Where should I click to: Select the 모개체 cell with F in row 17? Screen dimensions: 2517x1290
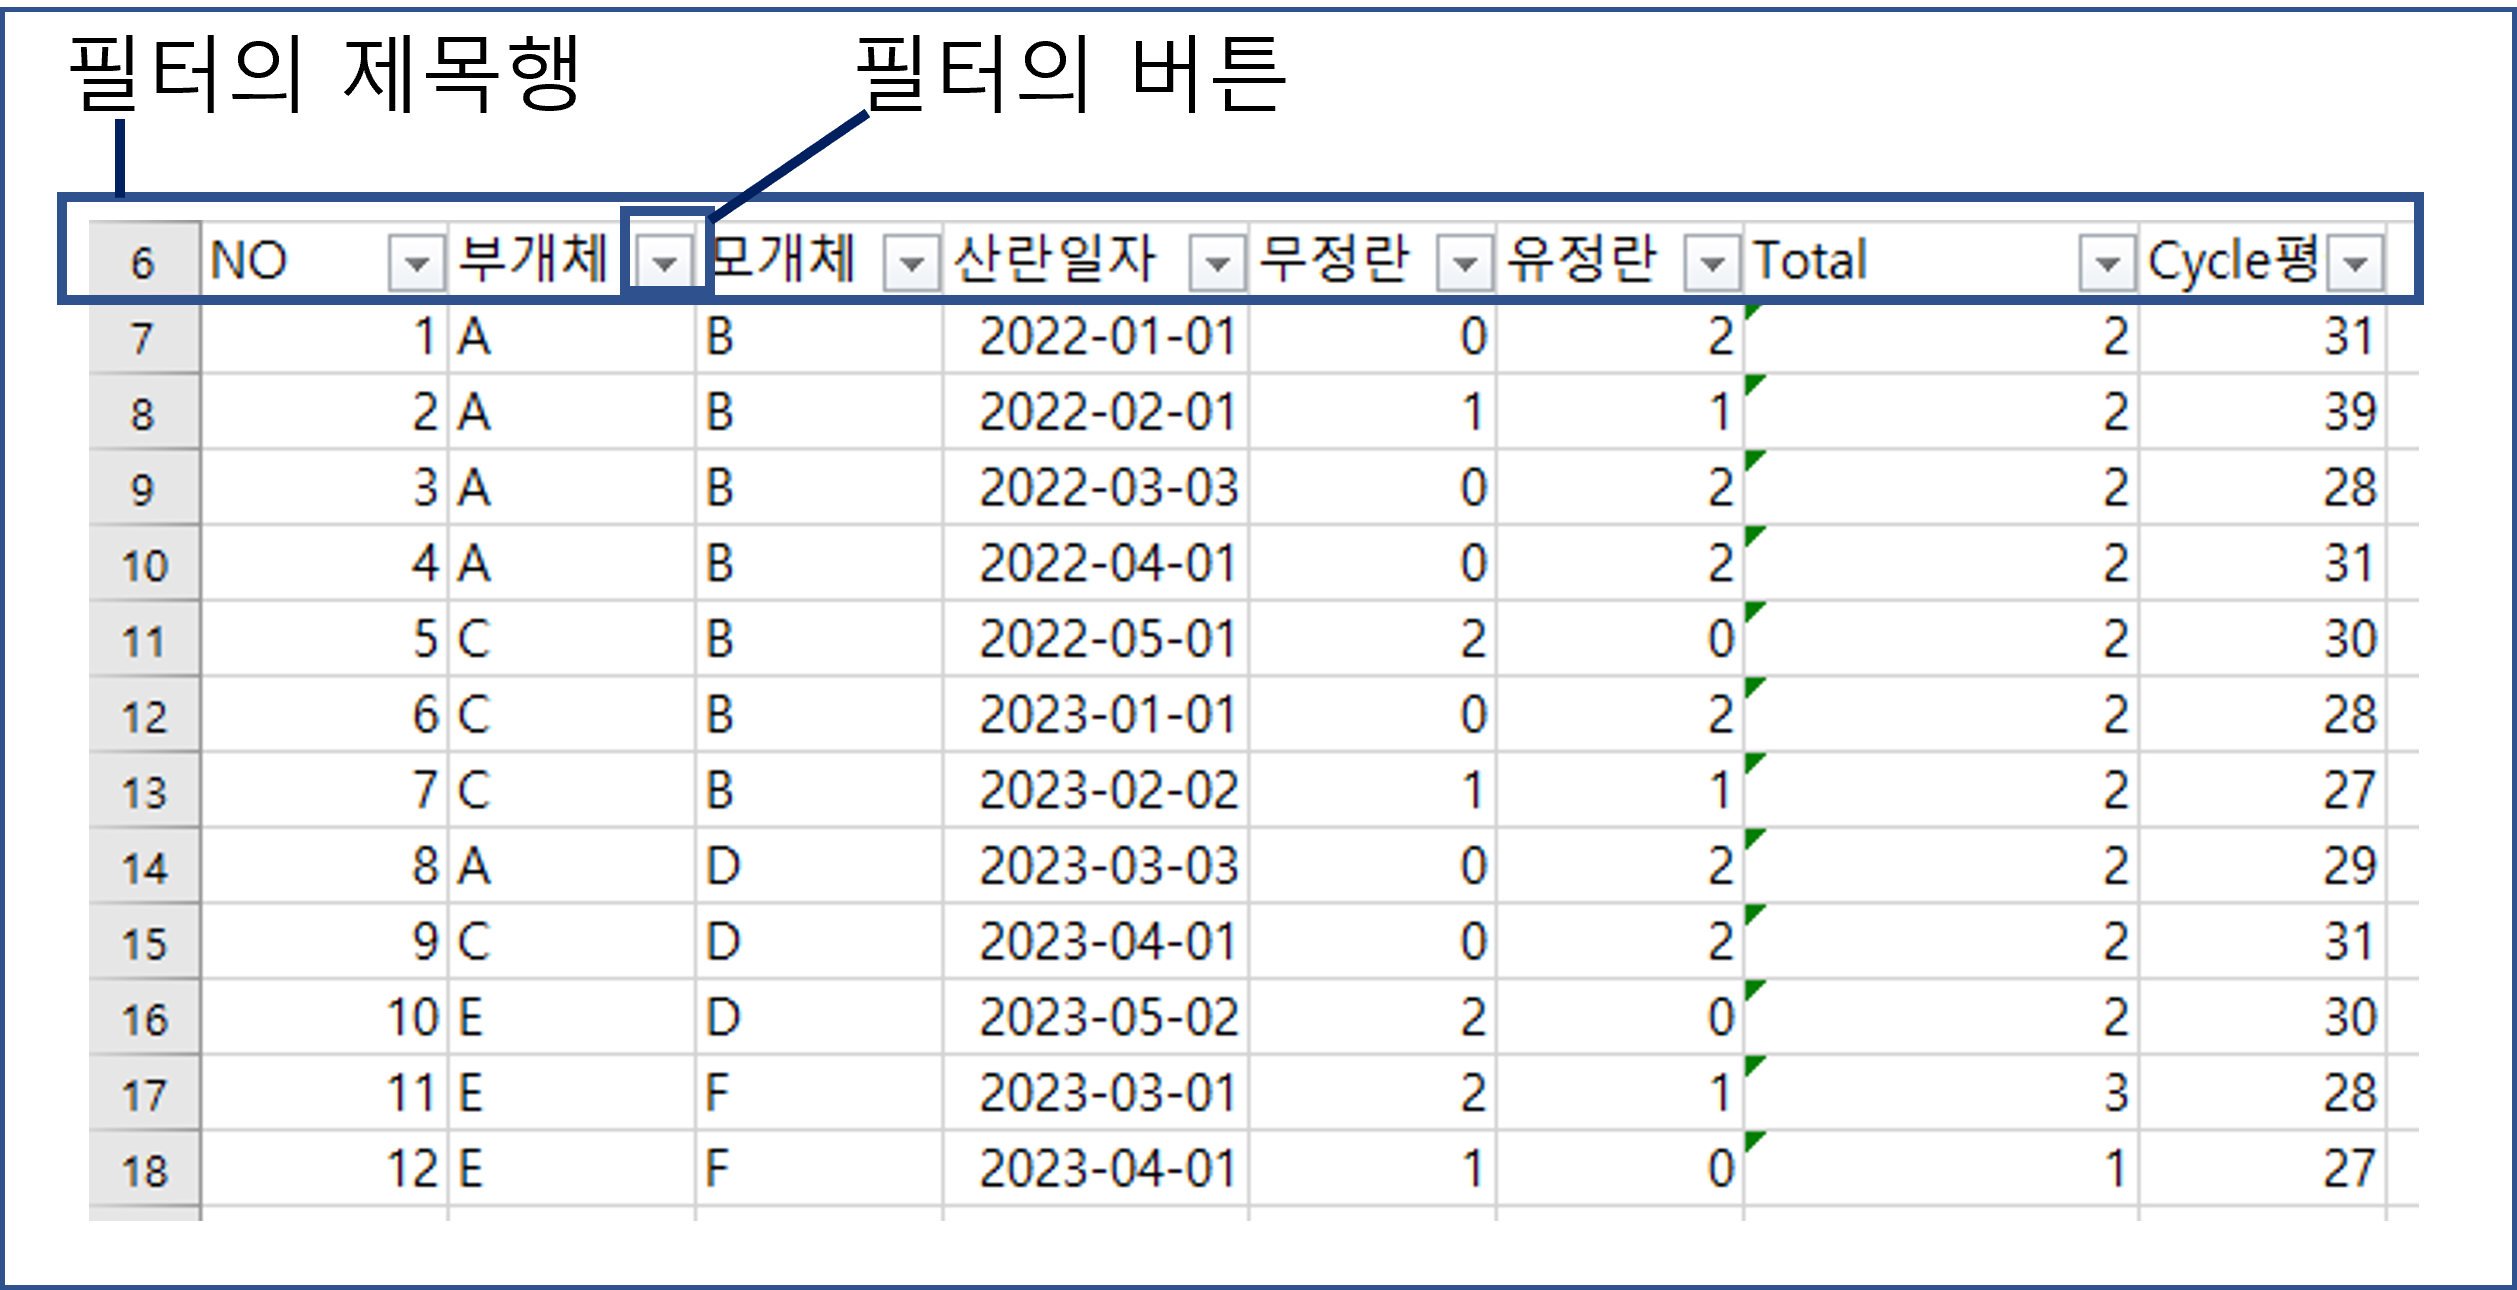click(x=718, y=1093)
